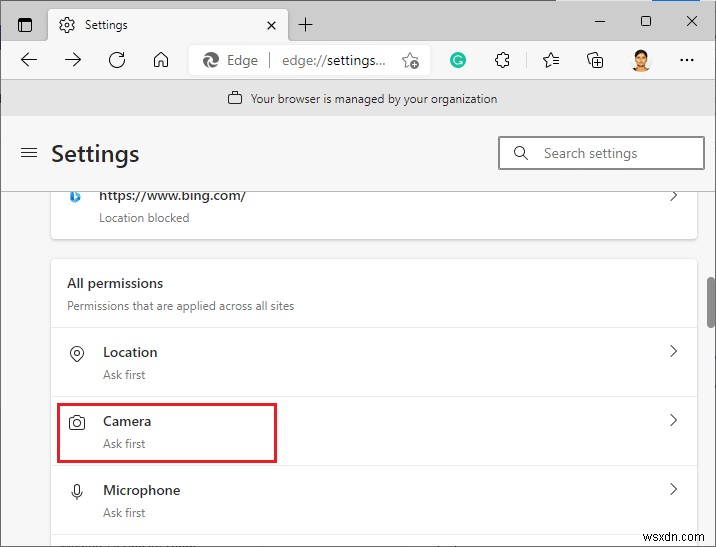Screen dimensions: 716x547
Task: Open the Collections icon
Action: pyautogui.click(x=595, y=60)
